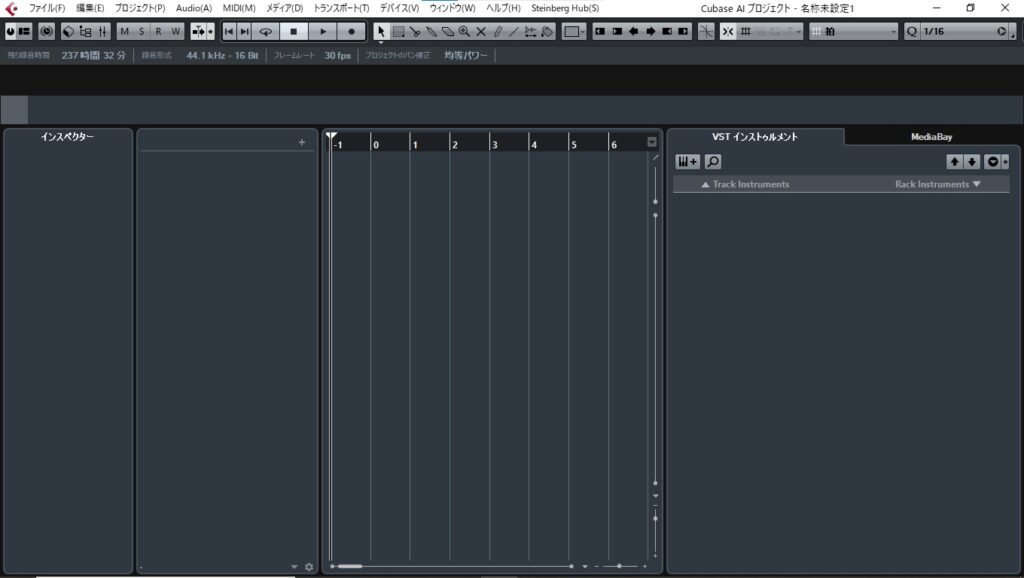Open the instrument search magnifier
The width and height of the screenshot is (1024, 578).
coord(713,162)
